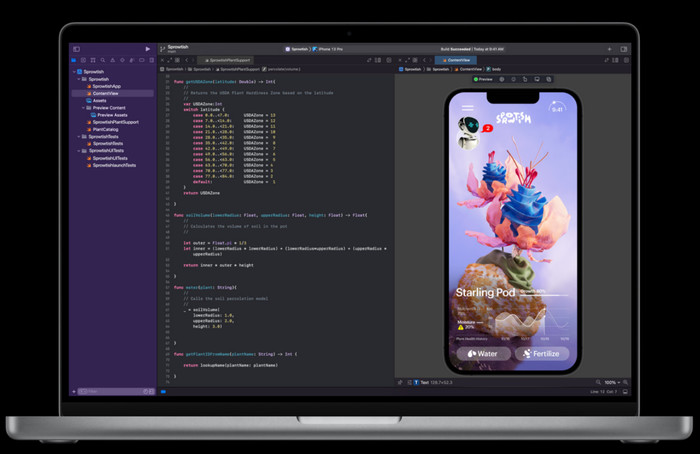Toggle the inspector panel at top right
The image size is (700, 454).
coord(624,48)
